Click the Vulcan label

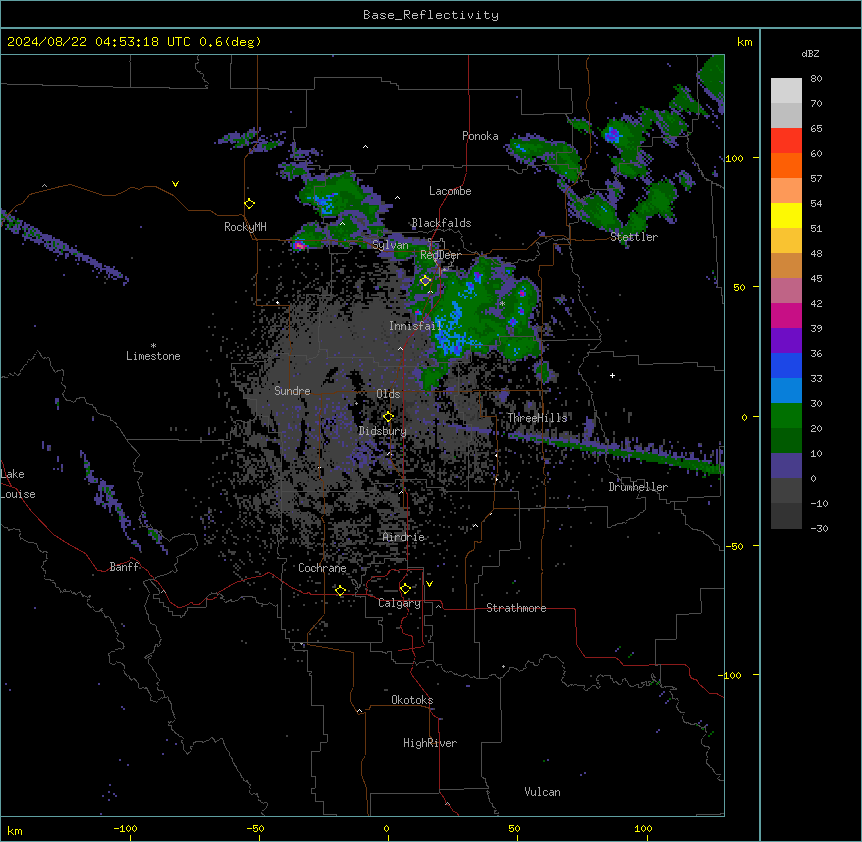point(543,792)
